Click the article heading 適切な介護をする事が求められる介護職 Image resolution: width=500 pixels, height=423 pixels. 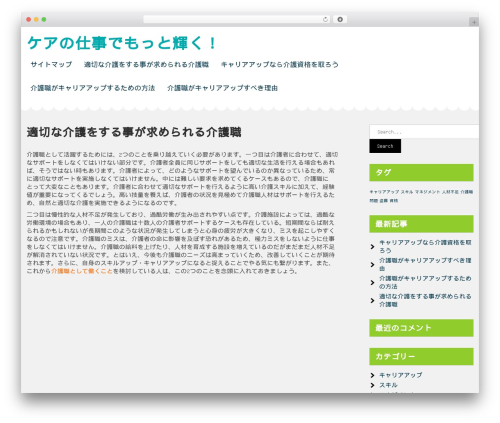point(134,132)
